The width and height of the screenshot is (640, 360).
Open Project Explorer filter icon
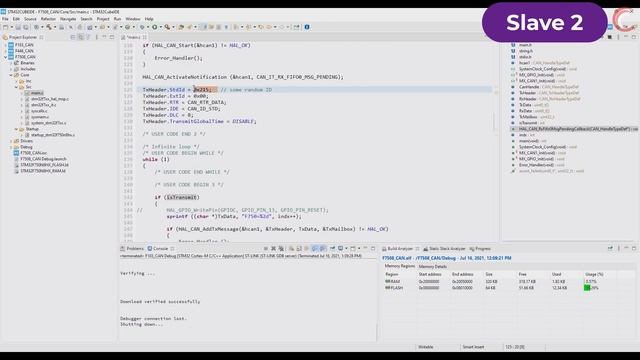click(88, 37)
